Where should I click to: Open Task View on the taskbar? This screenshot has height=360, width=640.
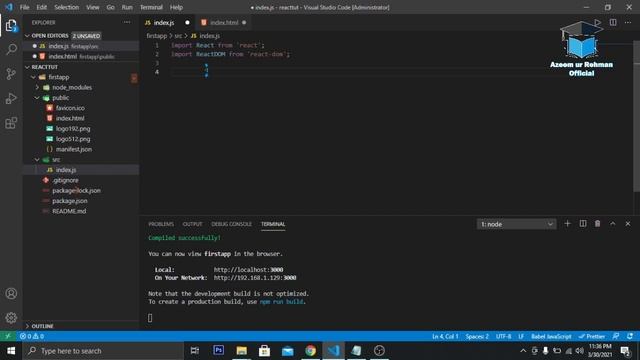[195, 351]
